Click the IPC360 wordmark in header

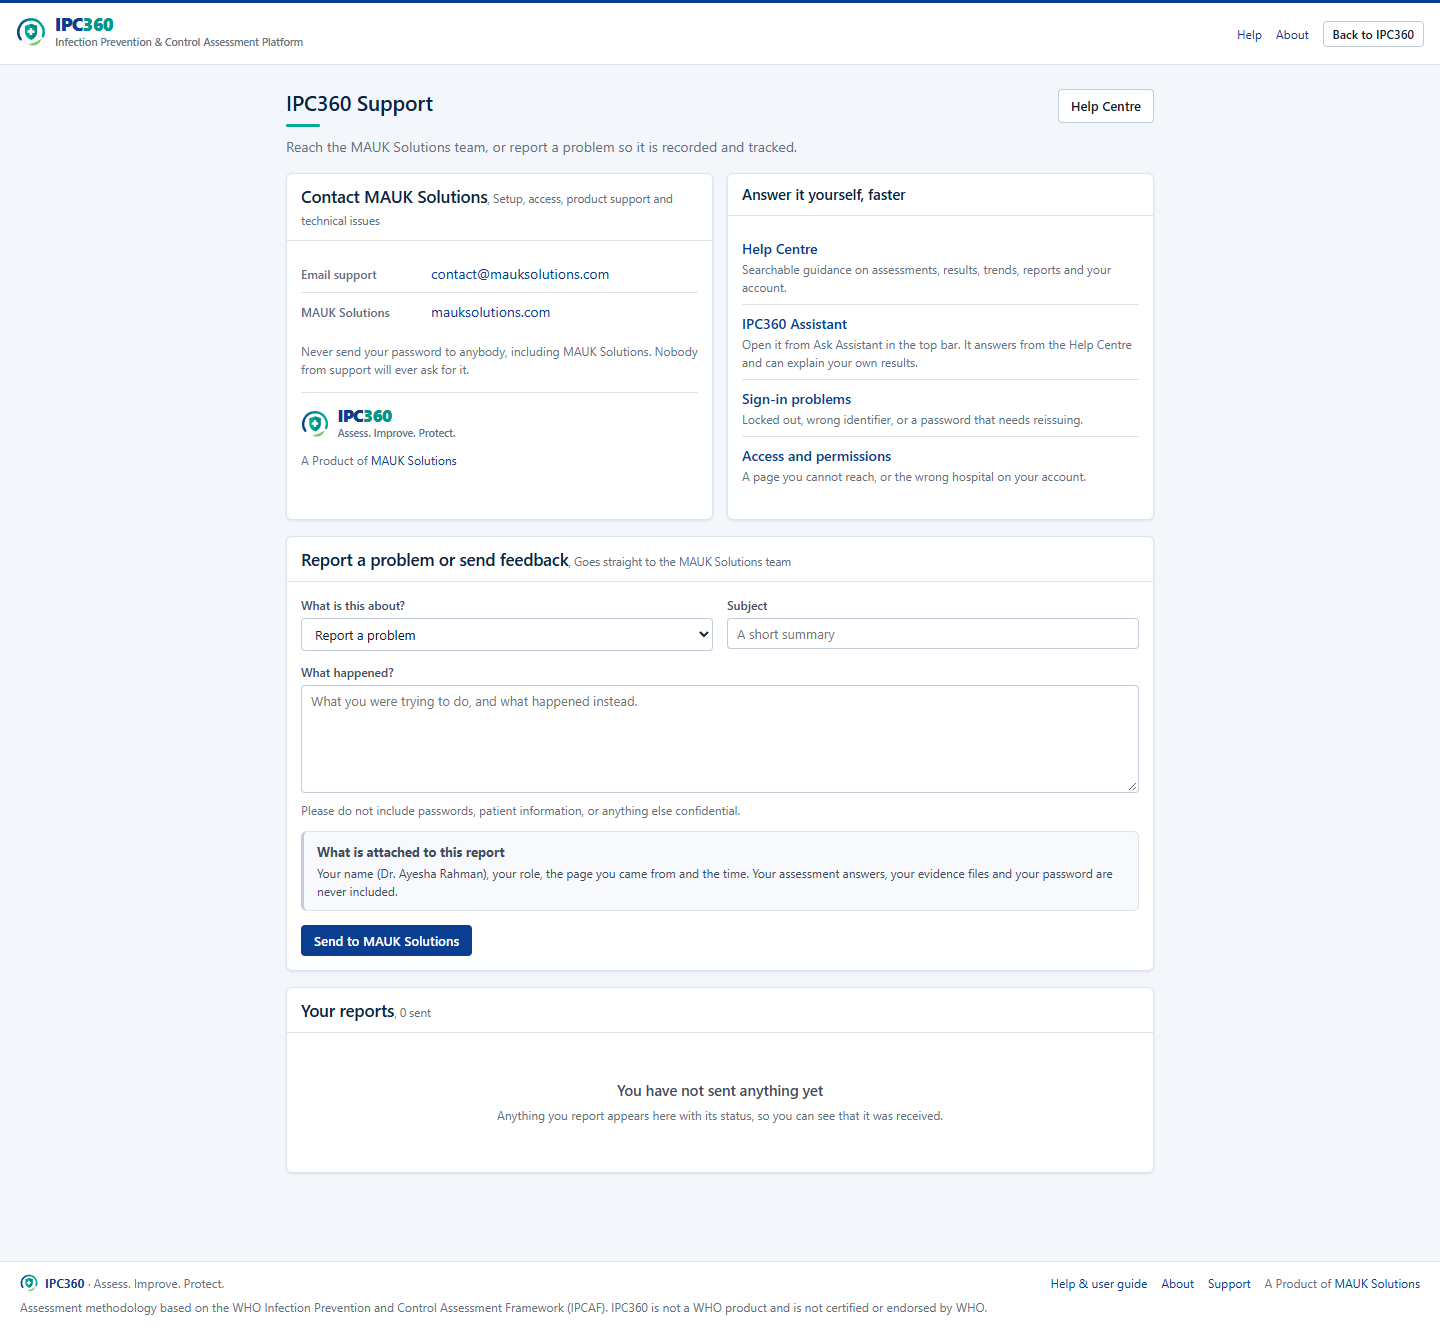pyautogui.click(x=84, y=25)
